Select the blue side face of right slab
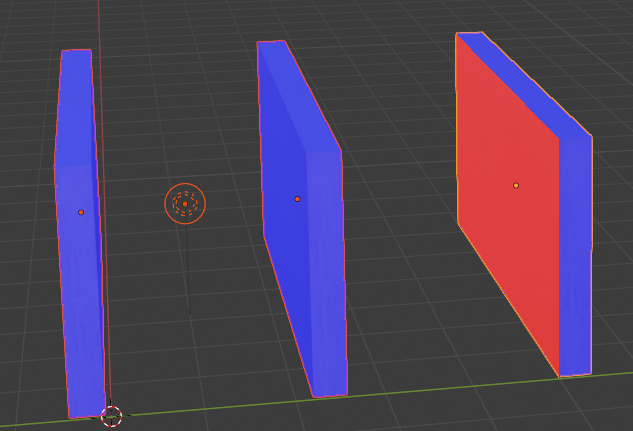 (x=575, y=260)
